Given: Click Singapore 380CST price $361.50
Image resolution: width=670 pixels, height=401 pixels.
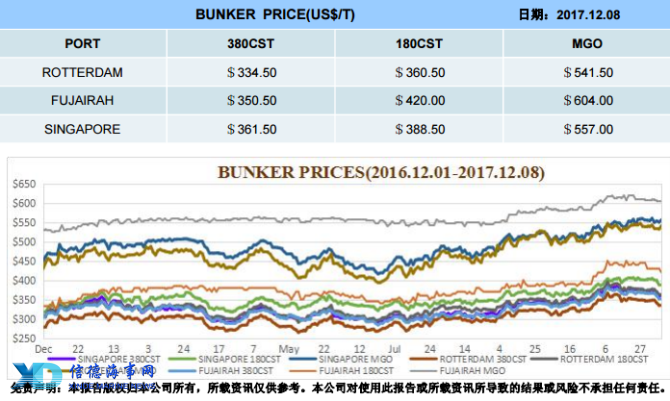Looking at the screenshot, I should tap(252, 129).
